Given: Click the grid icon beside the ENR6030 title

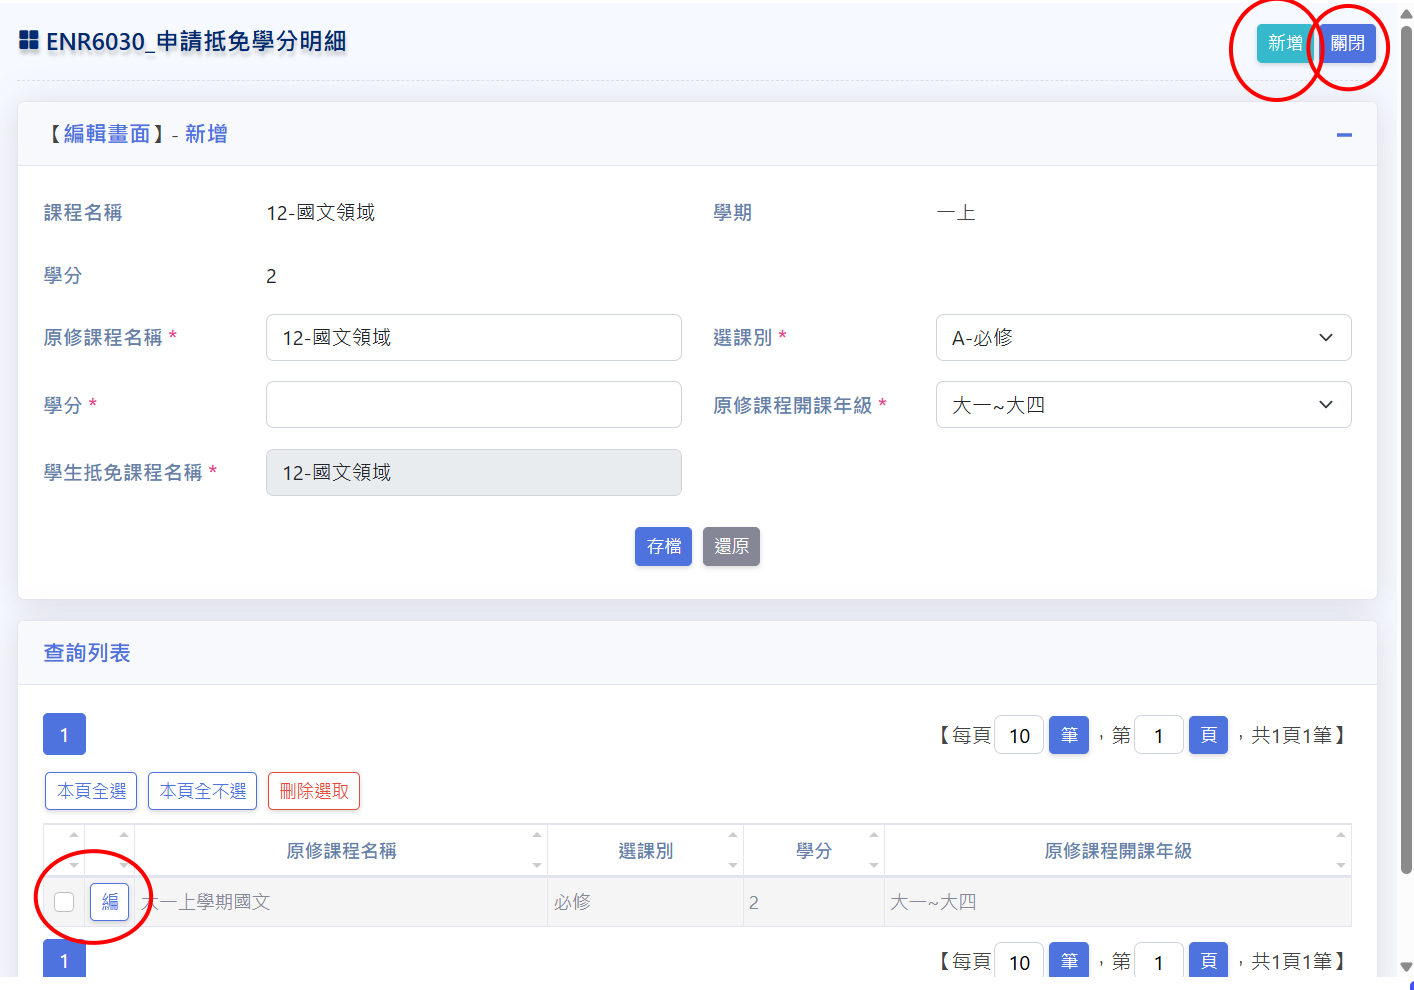Looking at the screenshot, I should click(29, 41).
